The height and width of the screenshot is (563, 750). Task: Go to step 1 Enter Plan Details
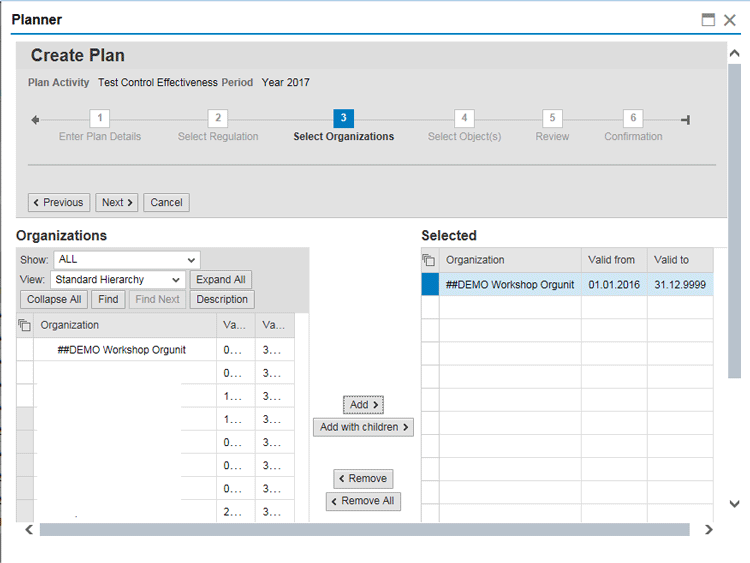[100, 119]
